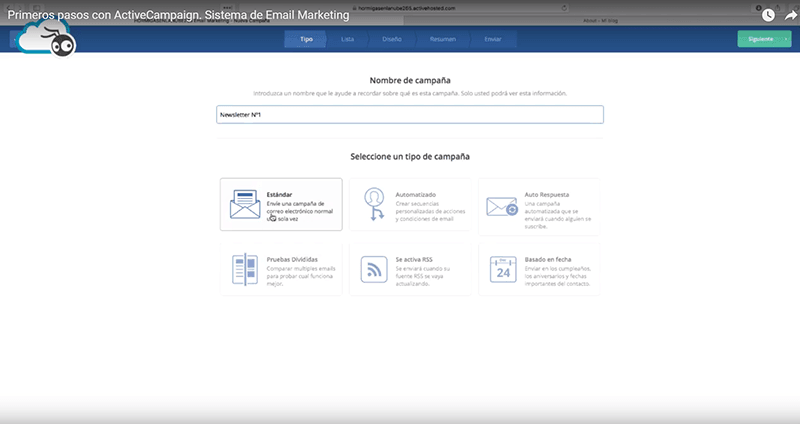Select the calendar 24 icon
The image size is (800, 424).
pos(503,269)
